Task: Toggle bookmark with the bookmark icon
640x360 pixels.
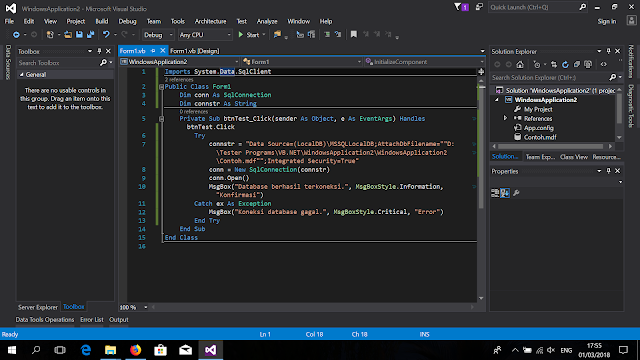Action: (353, 35)
